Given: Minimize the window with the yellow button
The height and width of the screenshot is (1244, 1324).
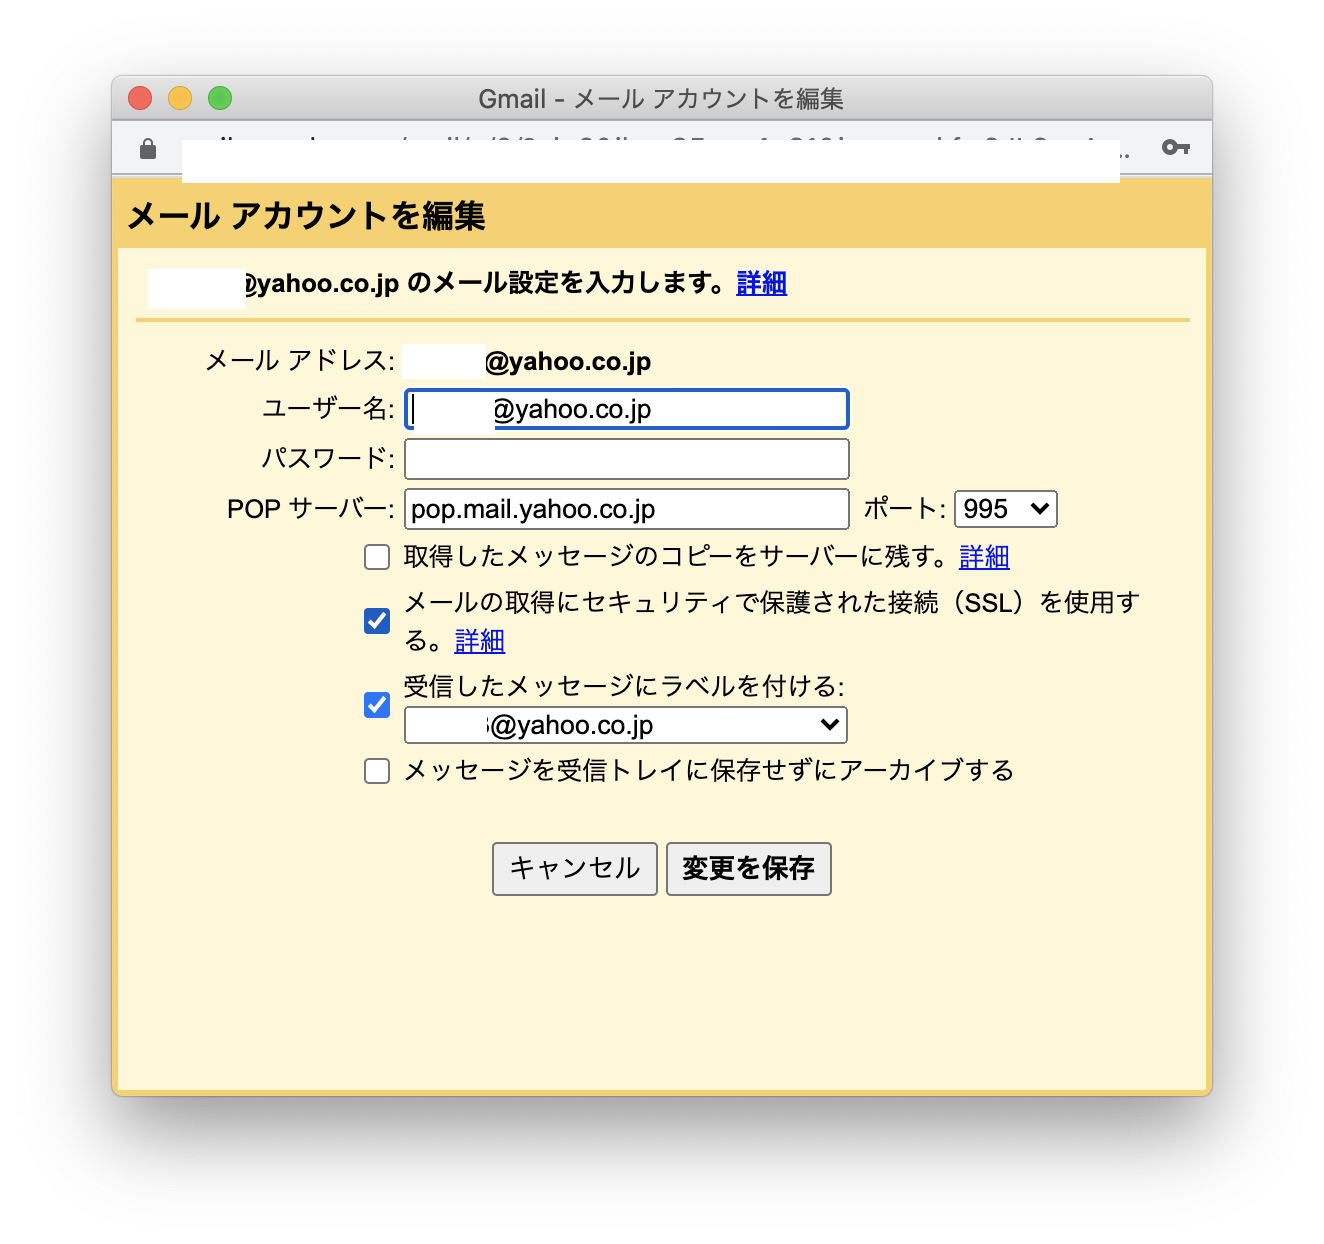Looking at the screenshot, I should tap(180, 98).
